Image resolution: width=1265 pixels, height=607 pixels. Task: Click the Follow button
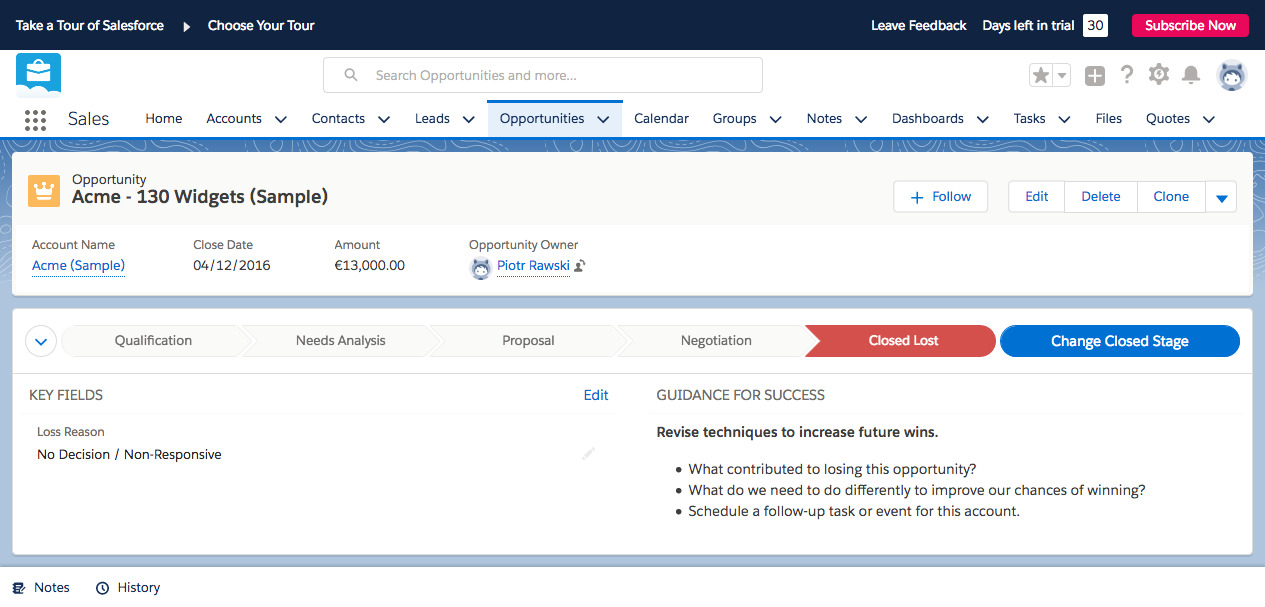(x=940, y=197)
